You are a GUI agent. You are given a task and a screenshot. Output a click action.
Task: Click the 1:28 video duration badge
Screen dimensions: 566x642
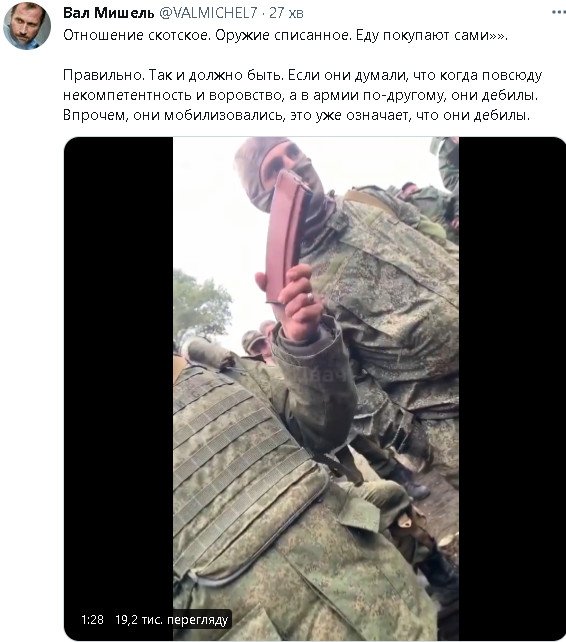coord(92,619)
